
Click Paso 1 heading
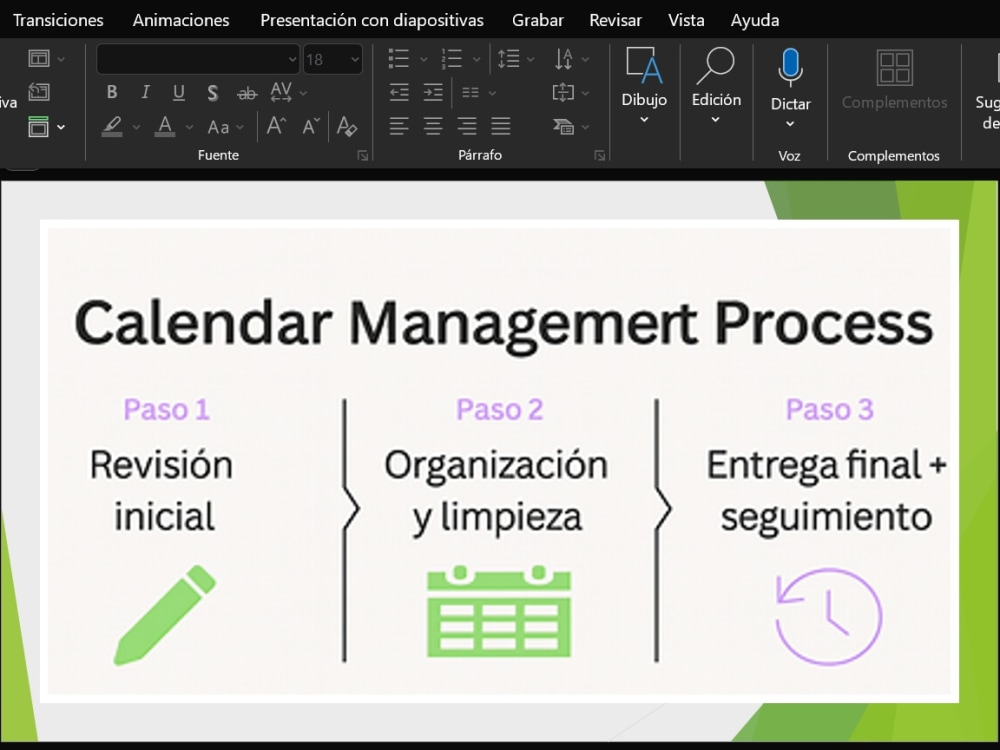pos(166,409)
